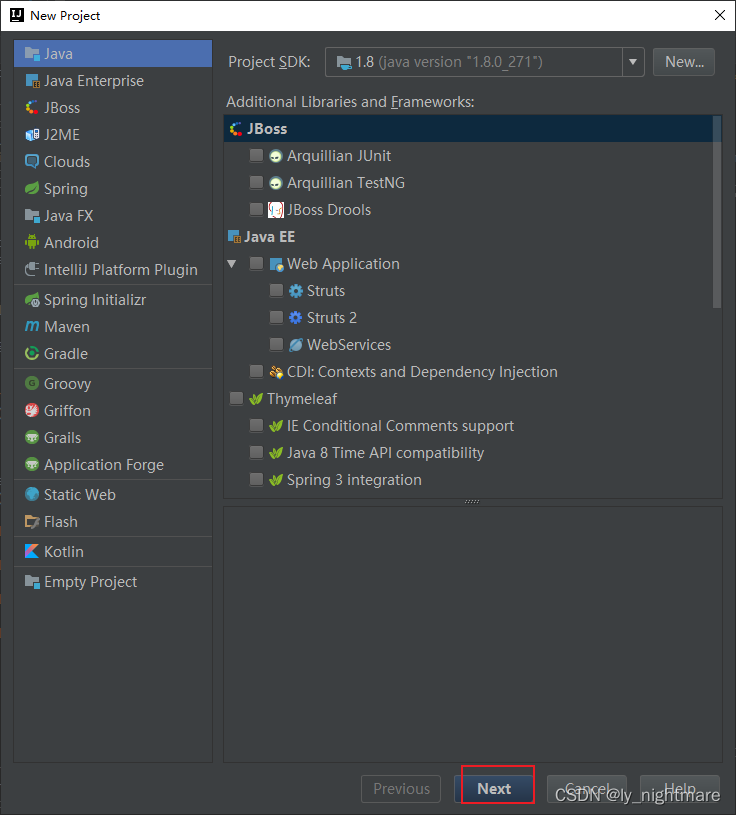Click the Gradle icon

click(x=32, y=353)
